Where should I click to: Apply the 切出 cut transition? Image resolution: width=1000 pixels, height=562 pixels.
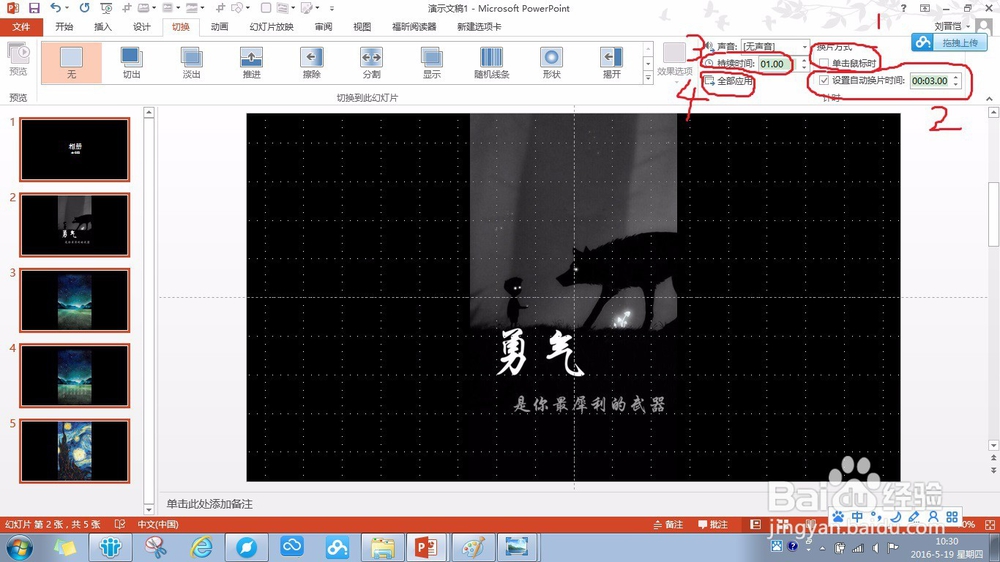131,63
